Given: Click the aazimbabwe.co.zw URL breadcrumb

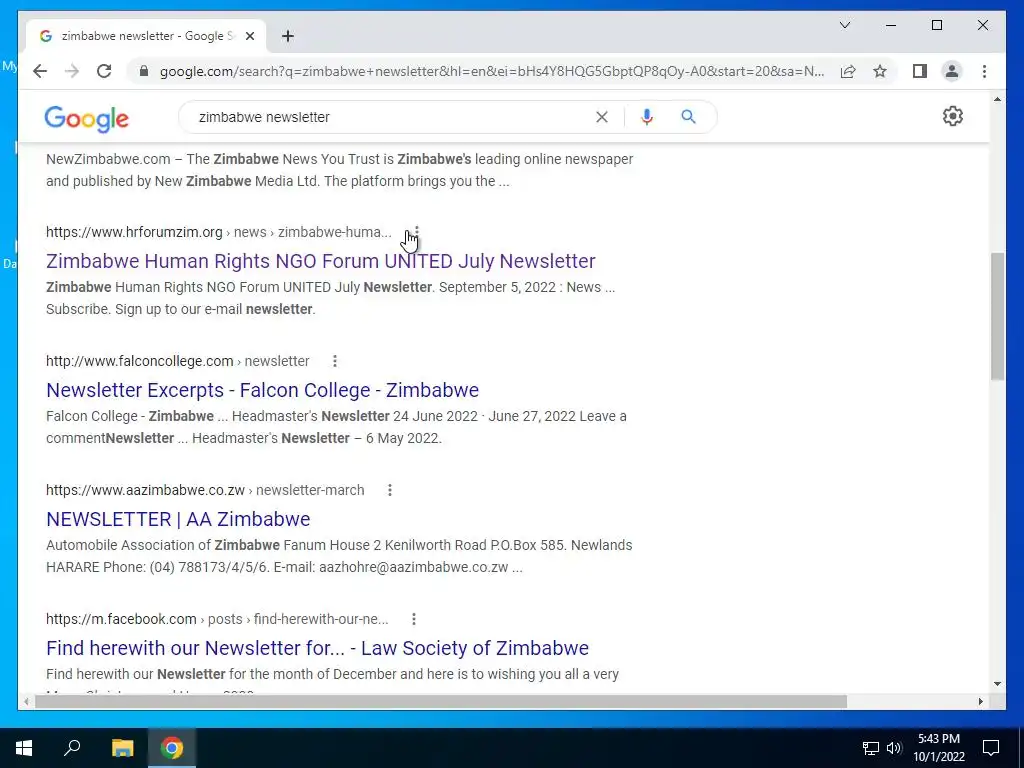Looking at the screenshot, I should pos(205,490).
